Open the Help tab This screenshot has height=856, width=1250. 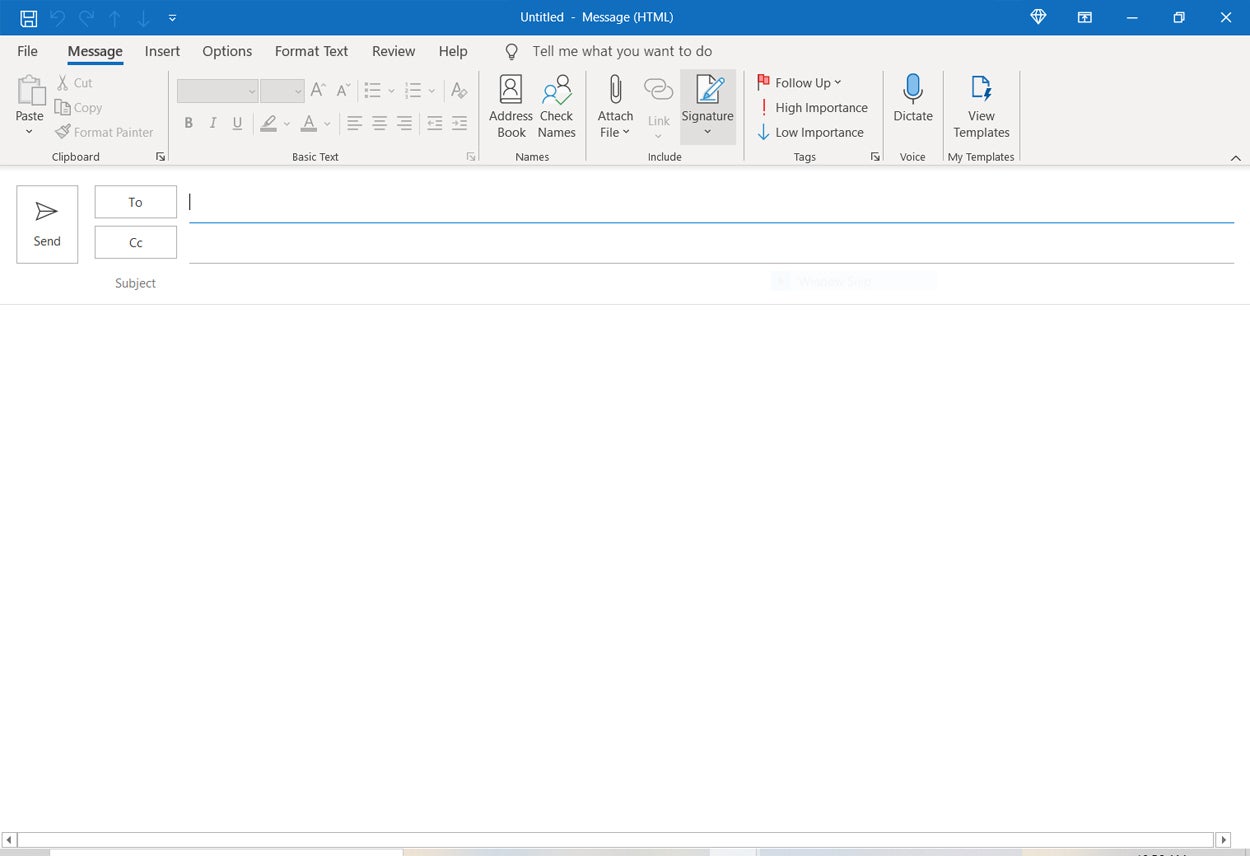pos(453,51)
